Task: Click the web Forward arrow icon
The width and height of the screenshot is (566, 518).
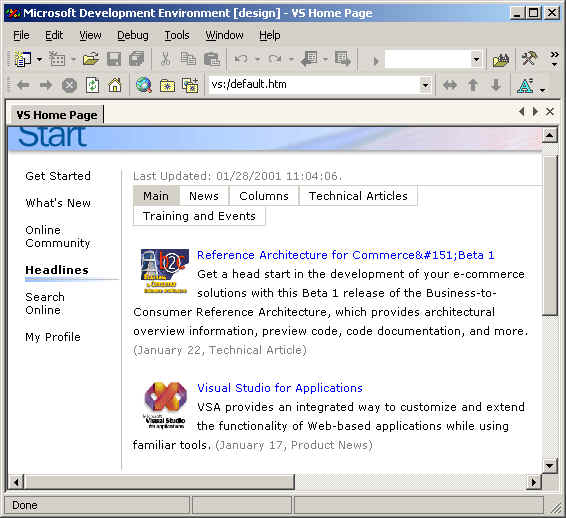Action: (x=46, y=85)
